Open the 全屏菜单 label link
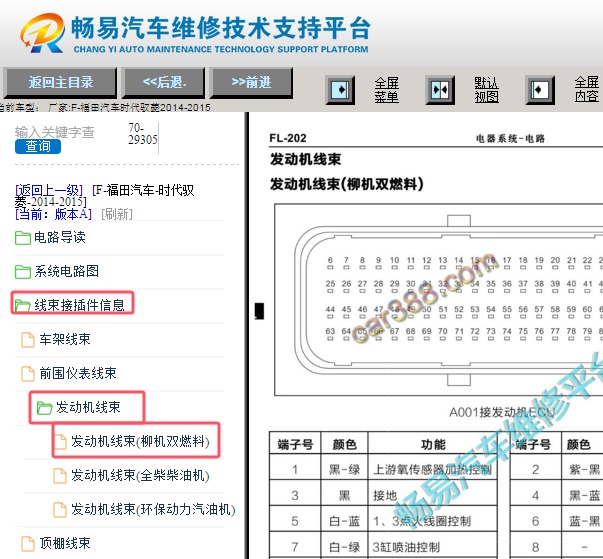603x559 pixels. (x=386, y=90)
